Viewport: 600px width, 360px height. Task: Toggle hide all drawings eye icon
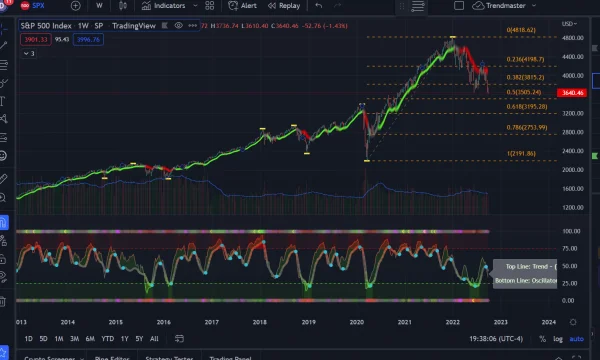[3, 277]
